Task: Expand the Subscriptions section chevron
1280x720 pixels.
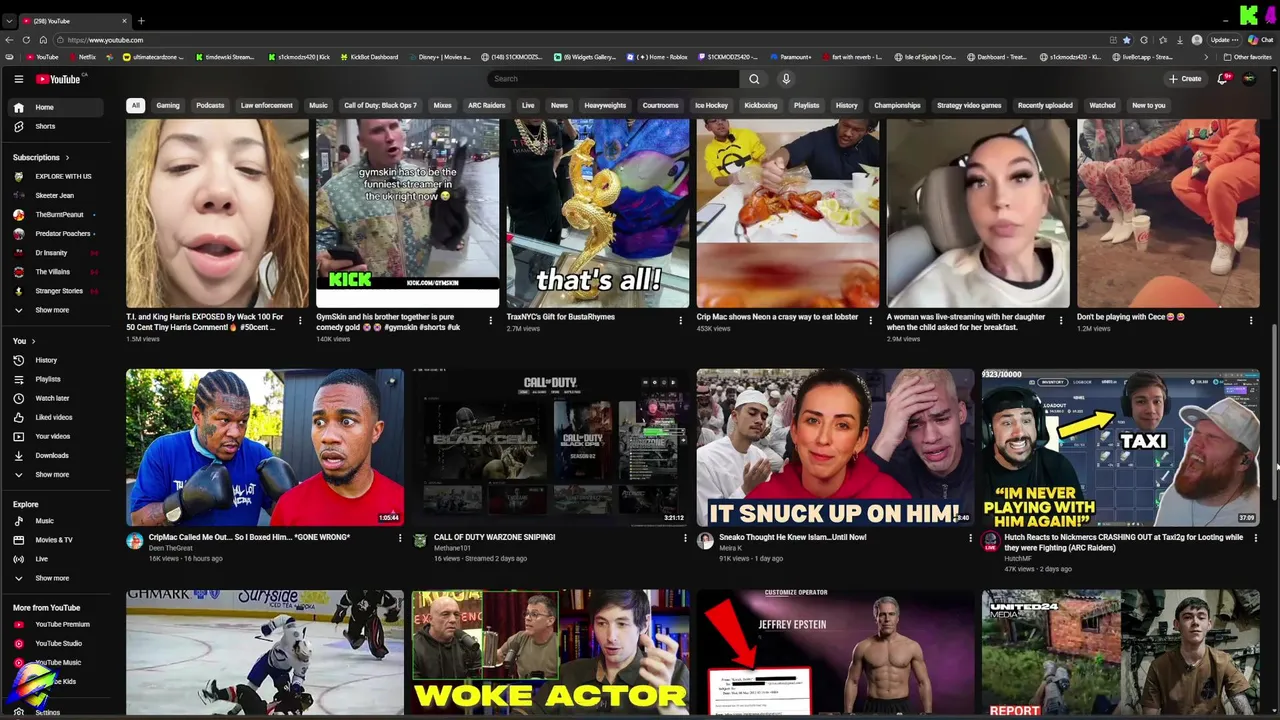Action: (67, 157)
